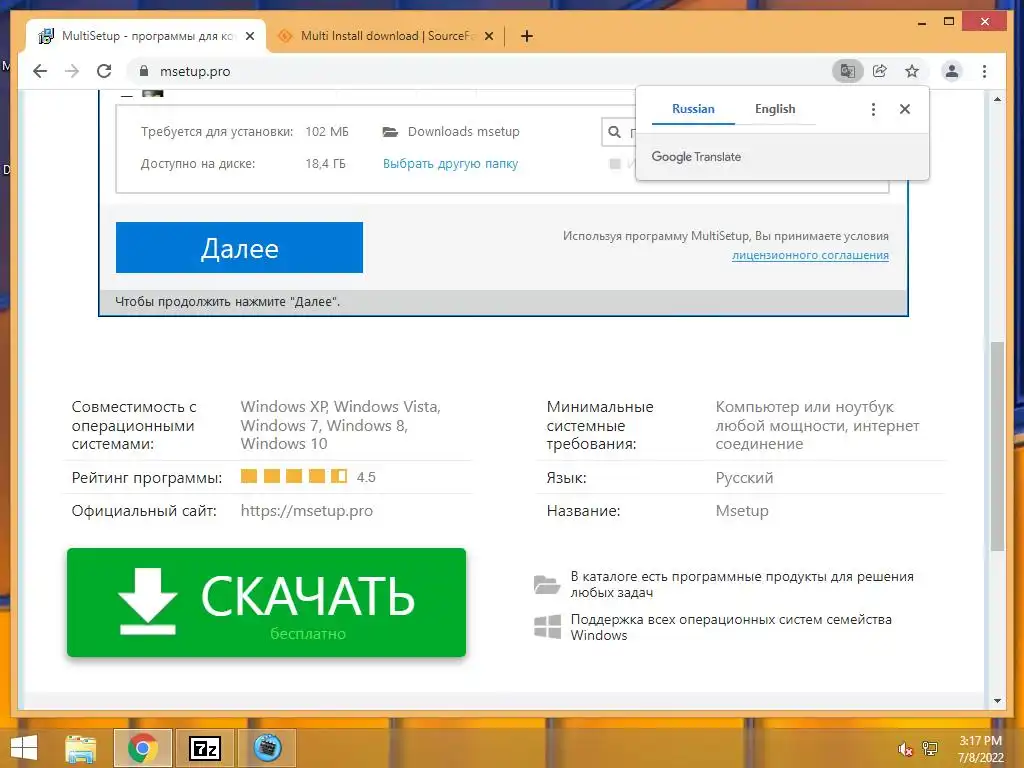This screenshot has height=768, width=1024.
Task: Click the green СКАЧАТЬ download button
Action: (x=266, y=602)
